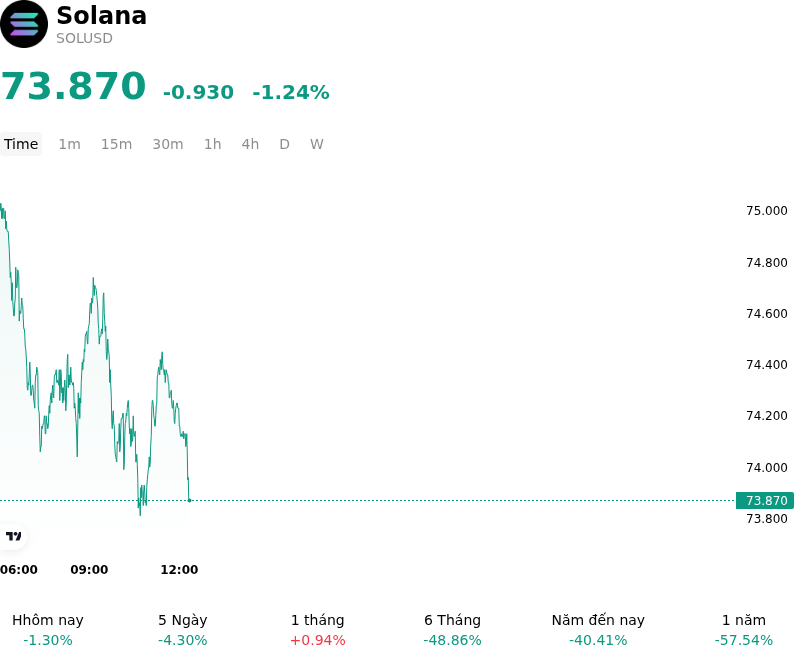Click the Solana title link

click(x=102, y=15)
